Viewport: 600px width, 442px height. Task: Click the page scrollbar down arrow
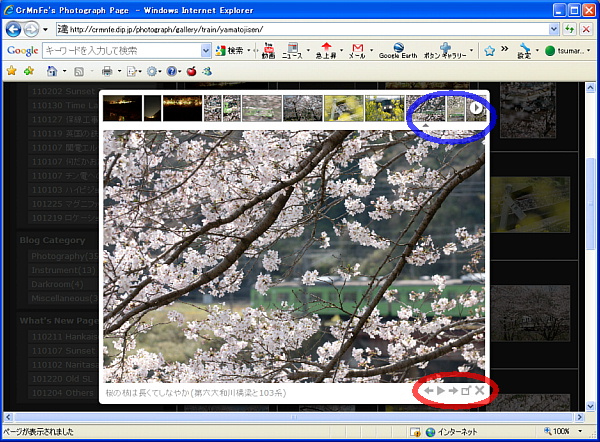tap(592, 415)
